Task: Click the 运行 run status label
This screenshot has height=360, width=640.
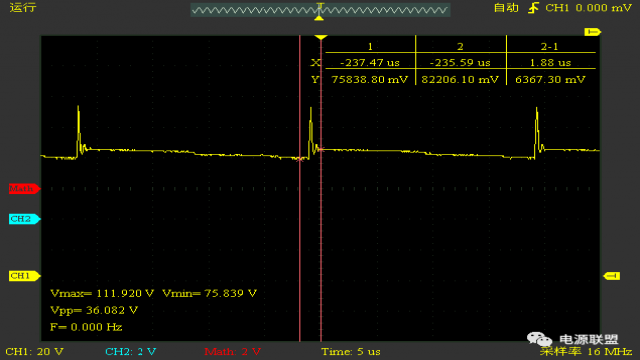Action: pos(23,8)
